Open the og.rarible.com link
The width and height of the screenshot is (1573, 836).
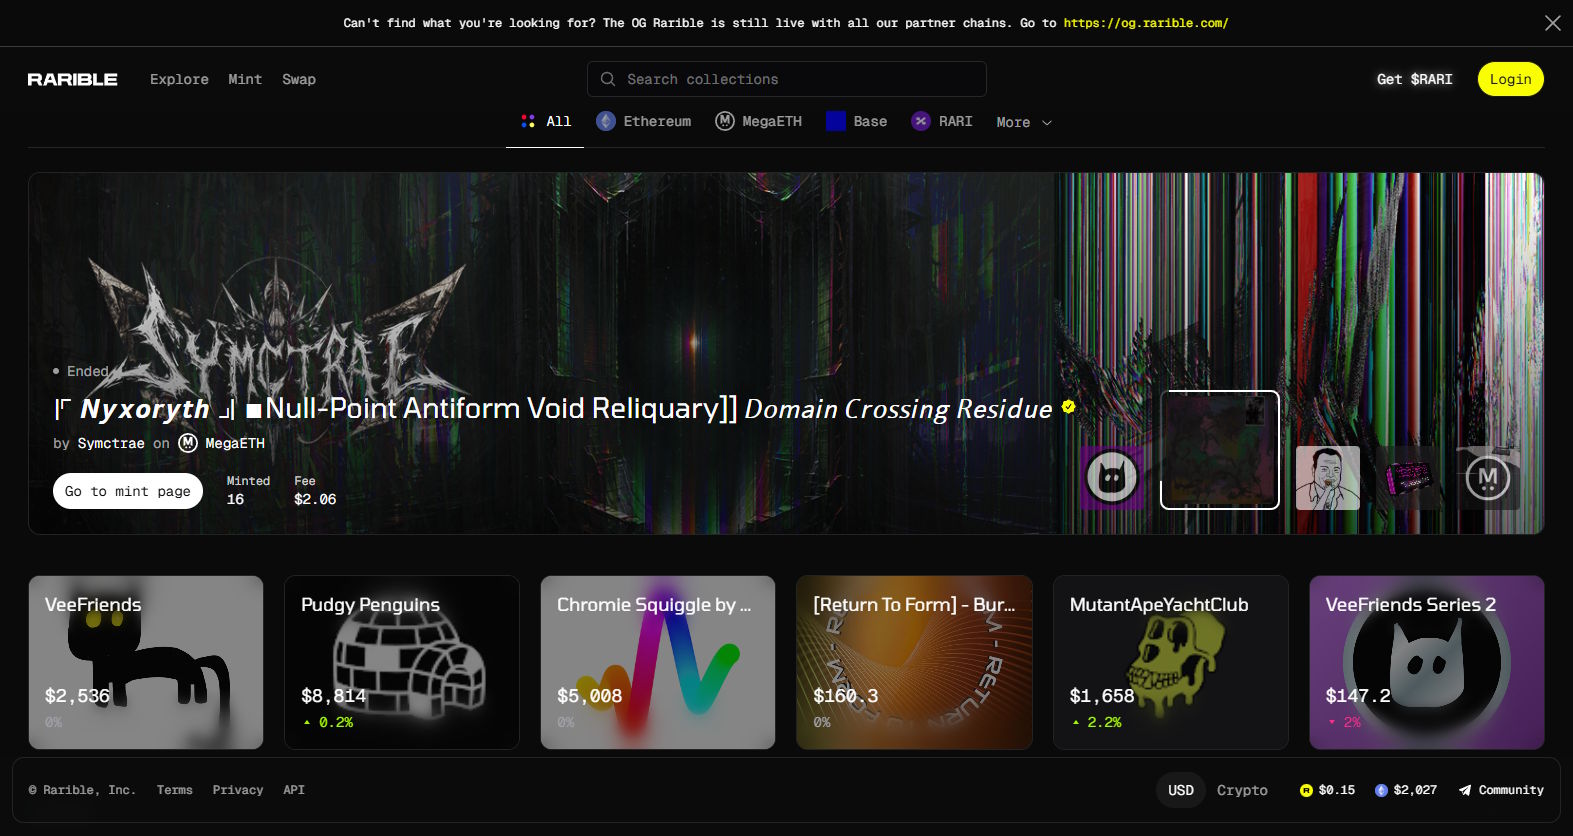pos(1146,23)
